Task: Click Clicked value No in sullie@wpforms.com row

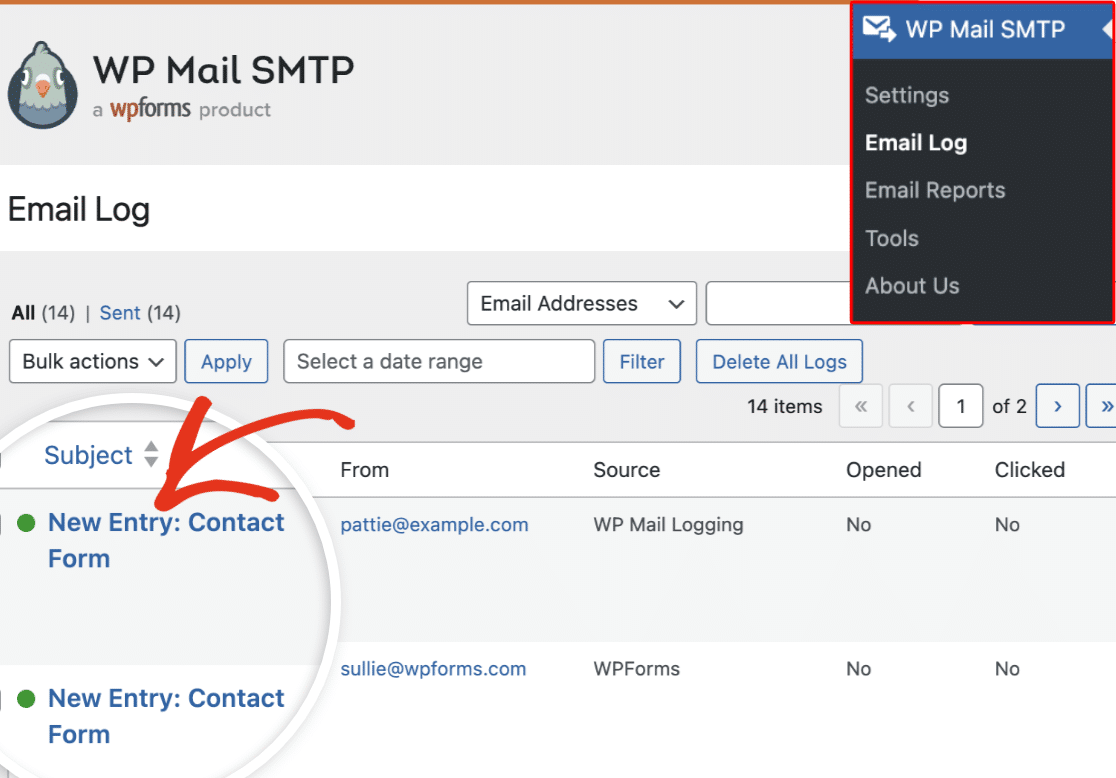Action: pos(1007,669)
